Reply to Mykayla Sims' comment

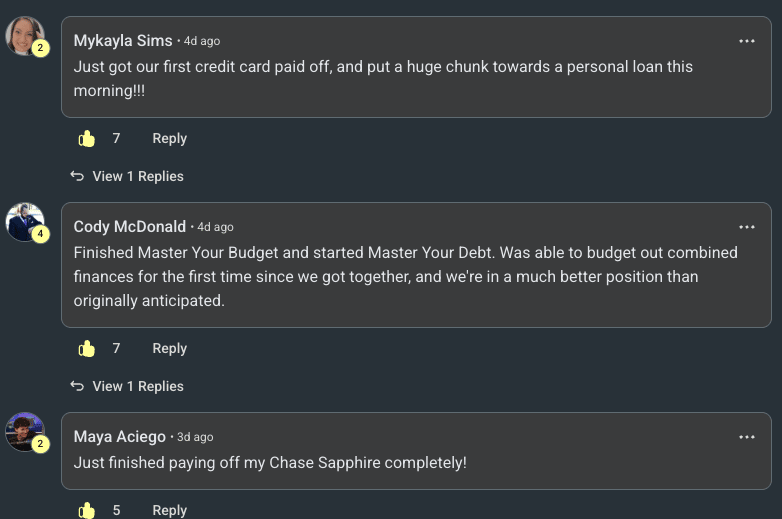pyautogui.click(x=169, y=139)
